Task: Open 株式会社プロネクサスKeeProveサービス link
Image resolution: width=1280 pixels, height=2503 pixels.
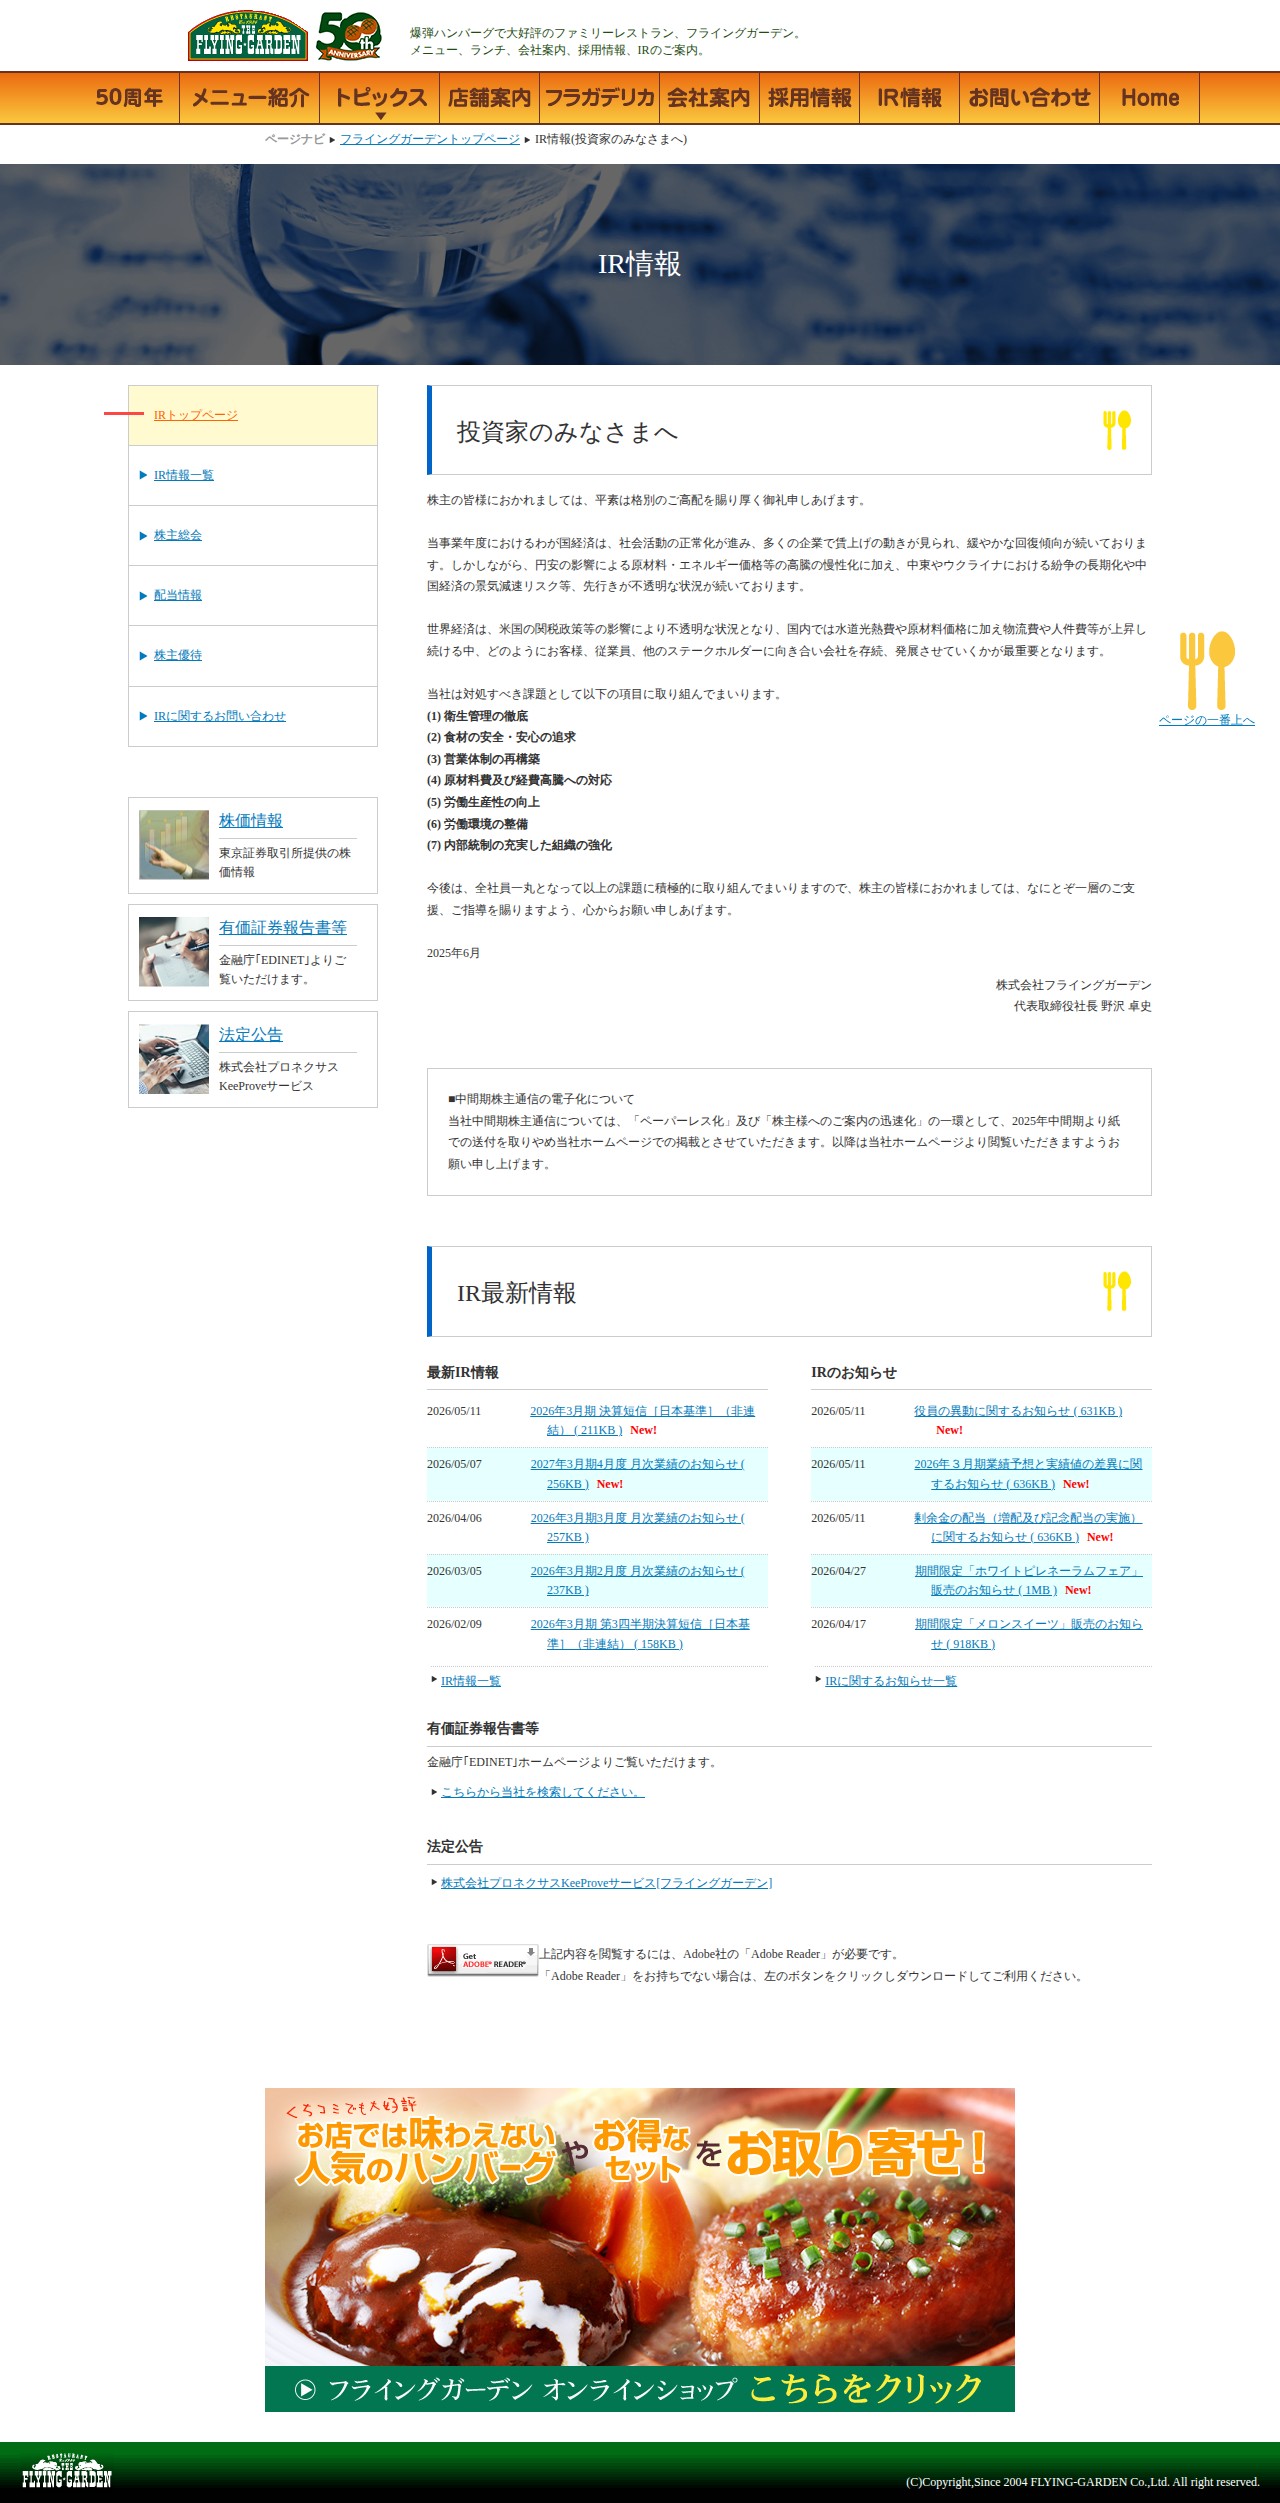Action: [607, 1883]
